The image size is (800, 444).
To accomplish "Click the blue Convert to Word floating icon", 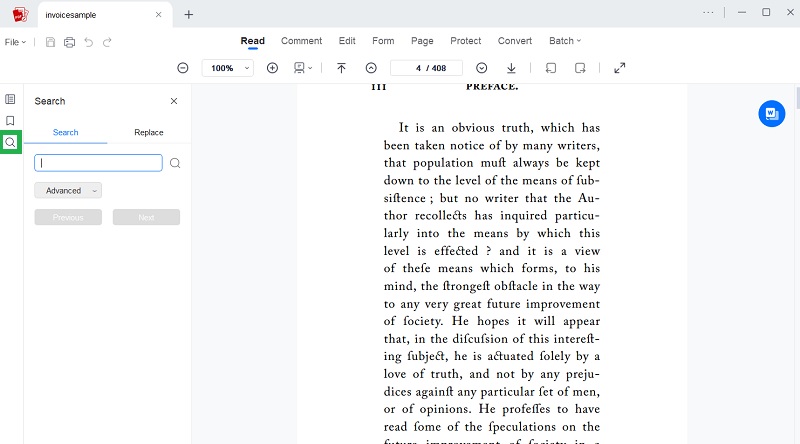I will pos(771,113).
